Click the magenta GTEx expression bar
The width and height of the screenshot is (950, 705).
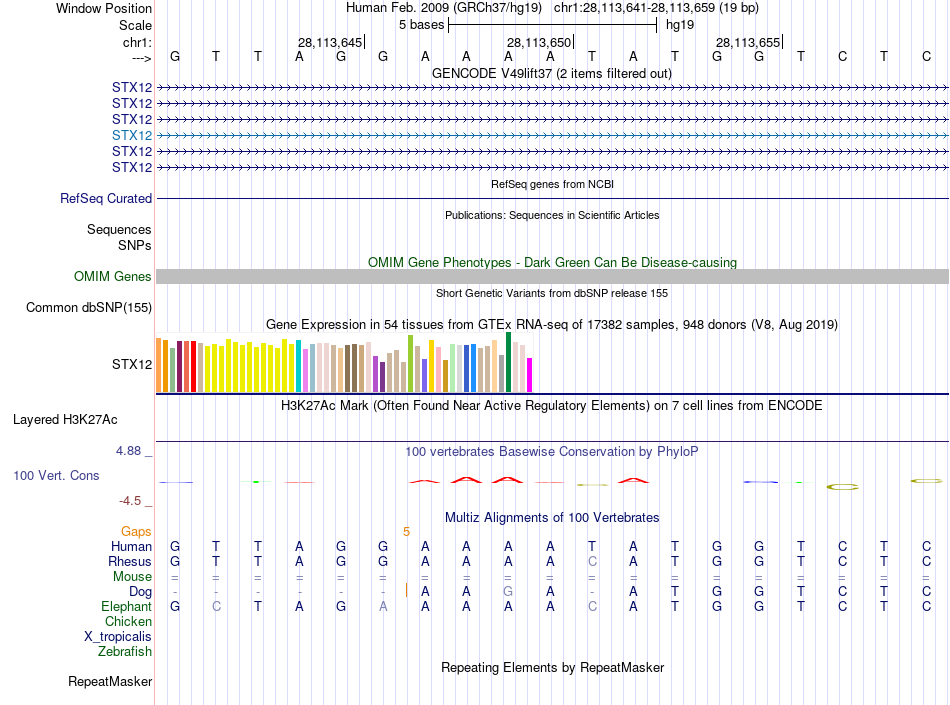[x=530, y=375]
